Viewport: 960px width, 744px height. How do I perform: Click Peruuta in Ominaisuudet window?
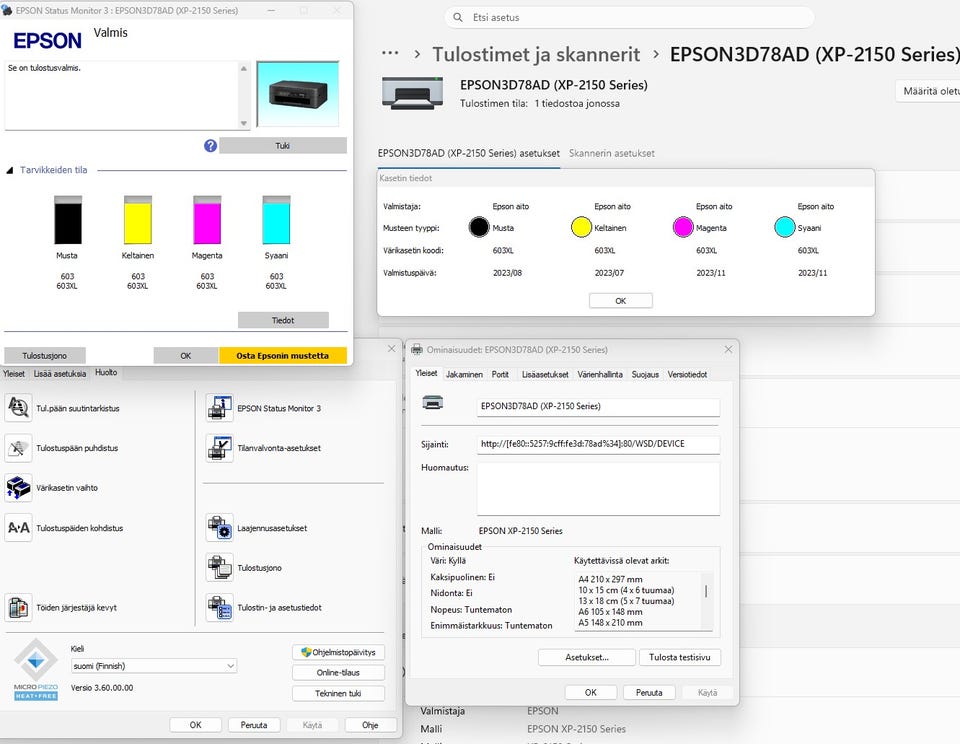(649, 693)
